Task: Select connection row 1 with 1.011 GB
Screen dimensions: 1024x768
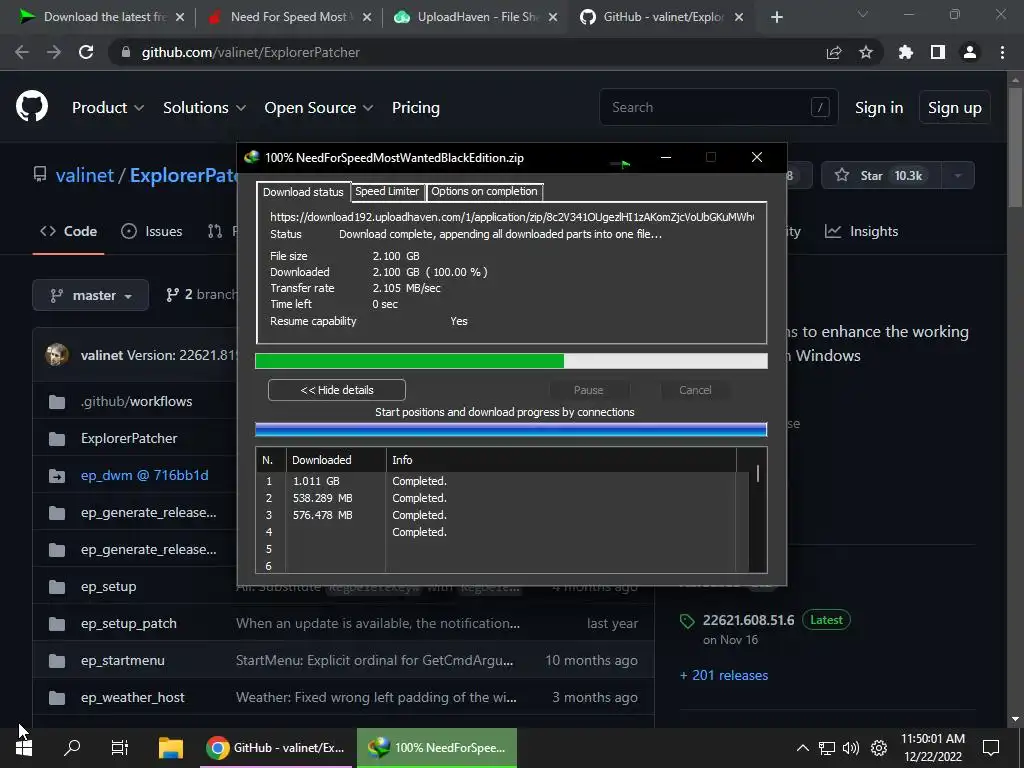Action: click(502, 481)
